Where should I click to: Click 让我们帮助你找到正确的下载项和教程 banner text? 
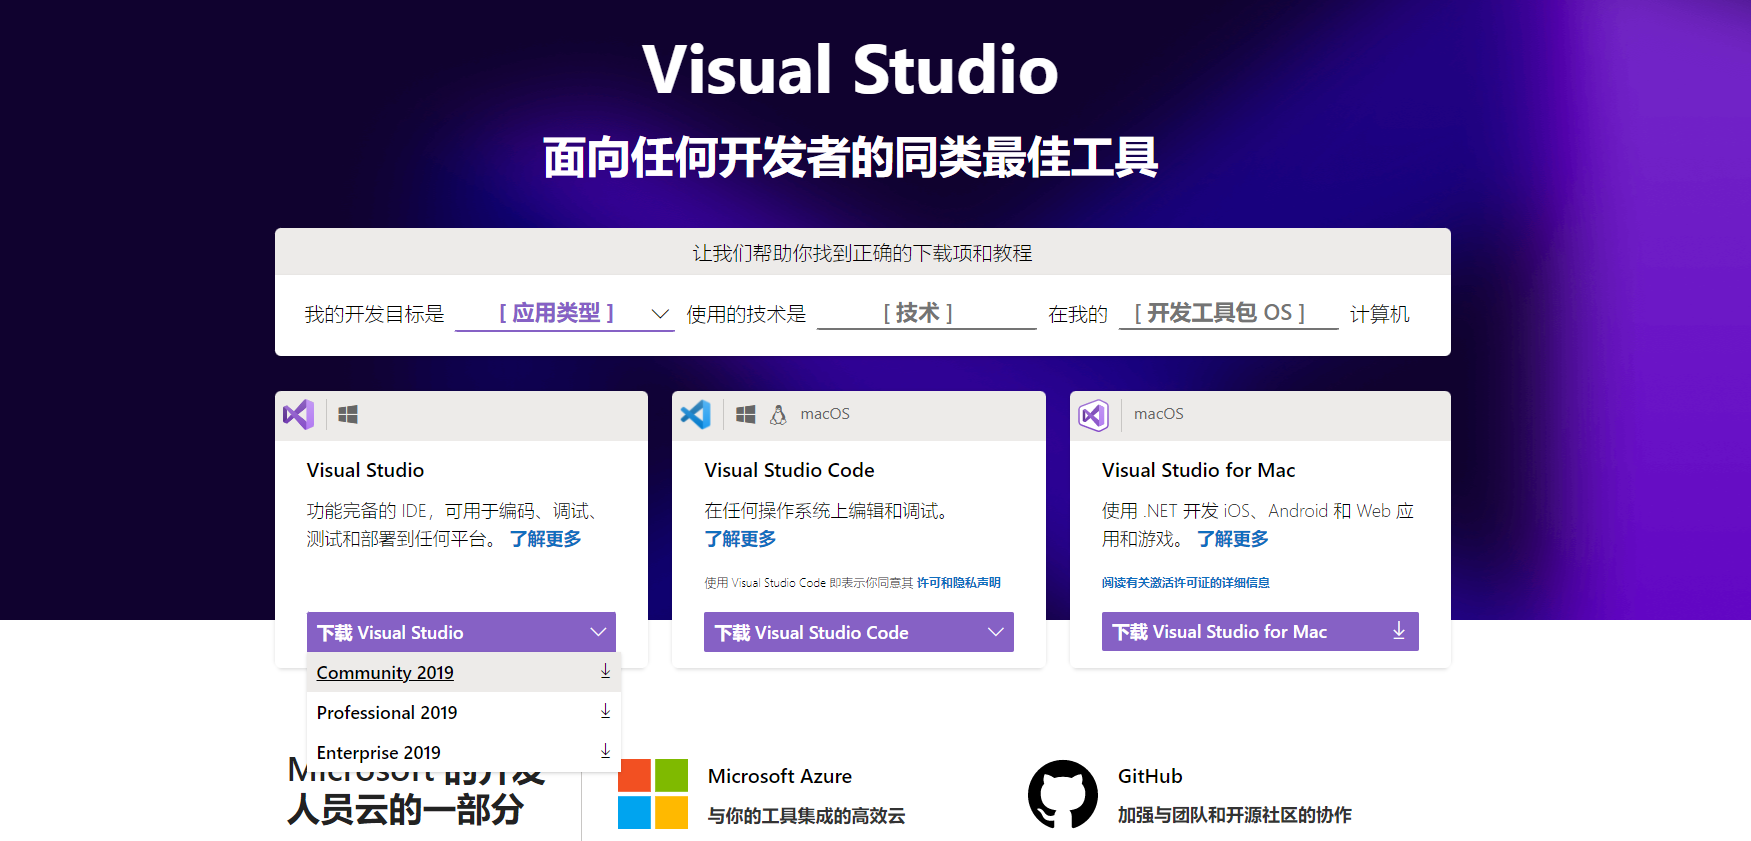coord(862,253)
